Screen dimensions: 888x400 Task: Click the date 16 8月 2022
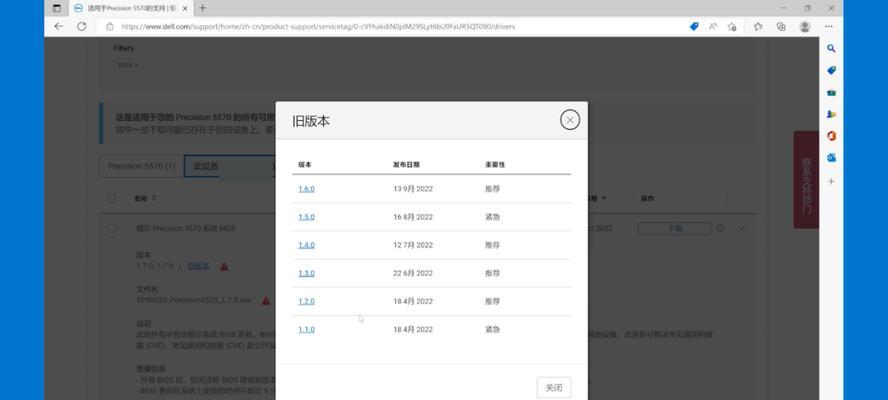413,217
